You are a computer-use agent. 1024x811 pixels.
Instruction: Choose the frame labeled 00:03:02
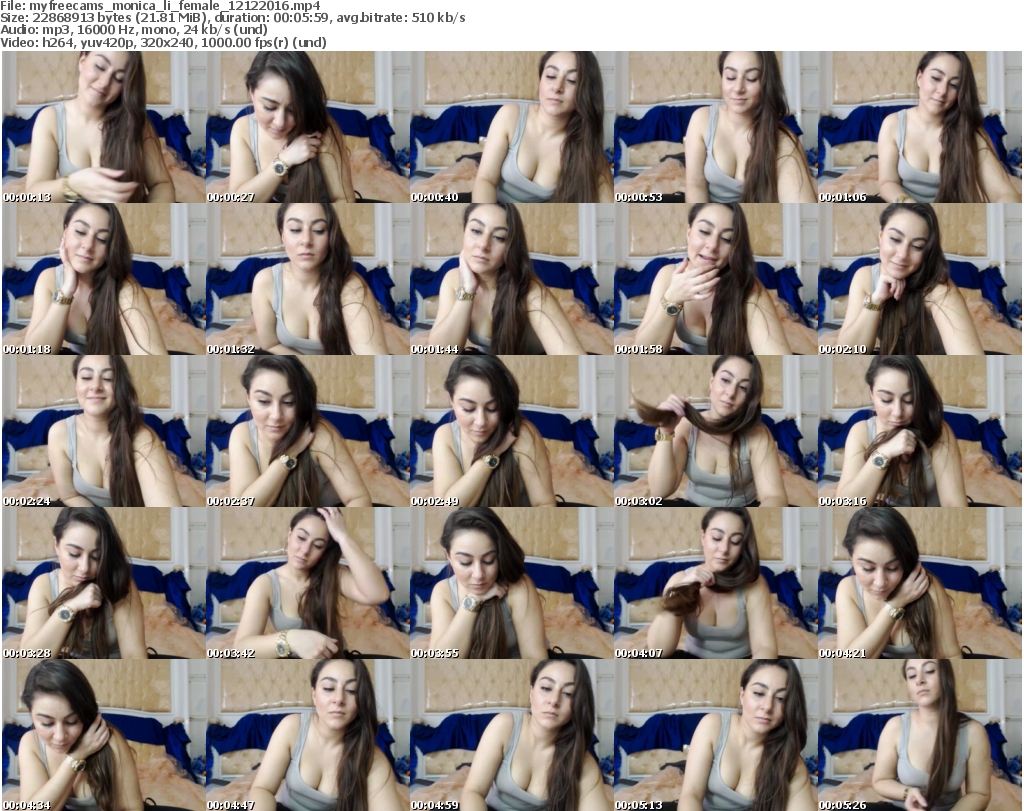pyautogui.click(x=715, y=431)
